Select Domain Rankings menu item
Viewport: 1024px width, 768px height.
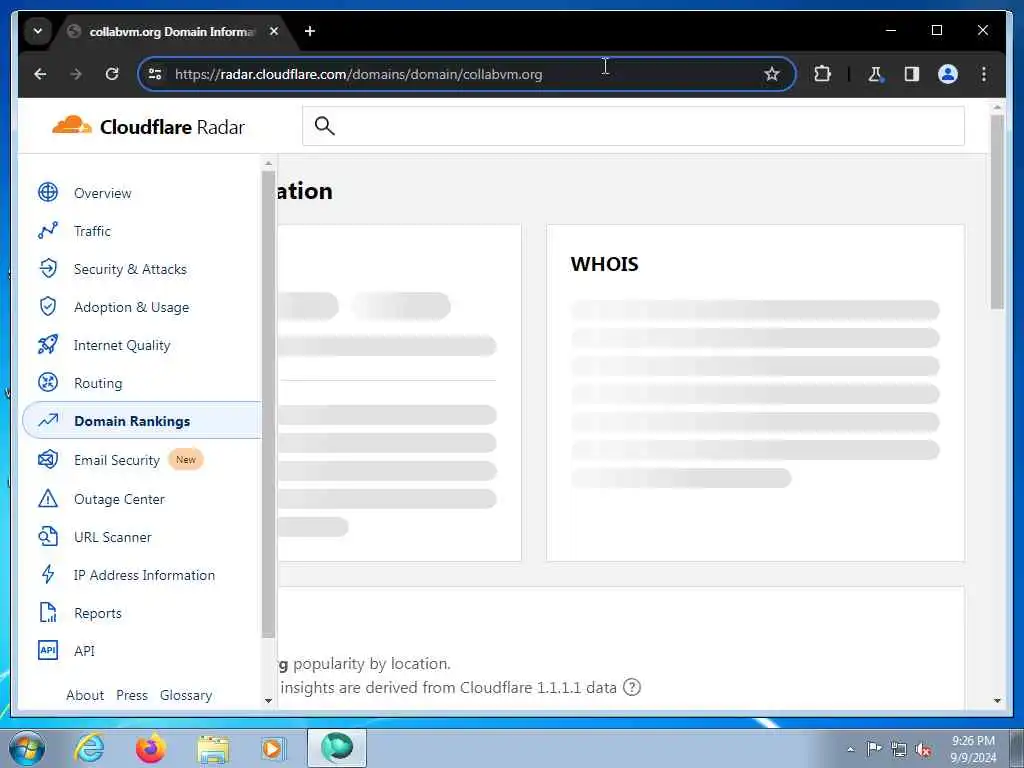[142, 421]
